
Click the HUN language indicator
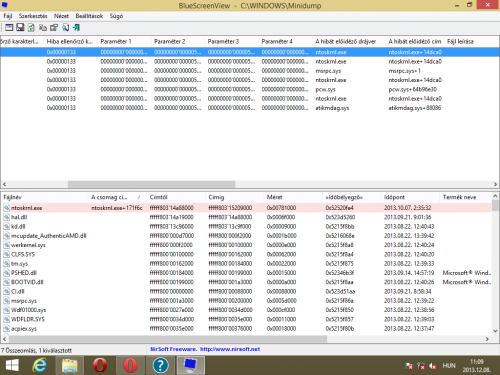point(449,366)
